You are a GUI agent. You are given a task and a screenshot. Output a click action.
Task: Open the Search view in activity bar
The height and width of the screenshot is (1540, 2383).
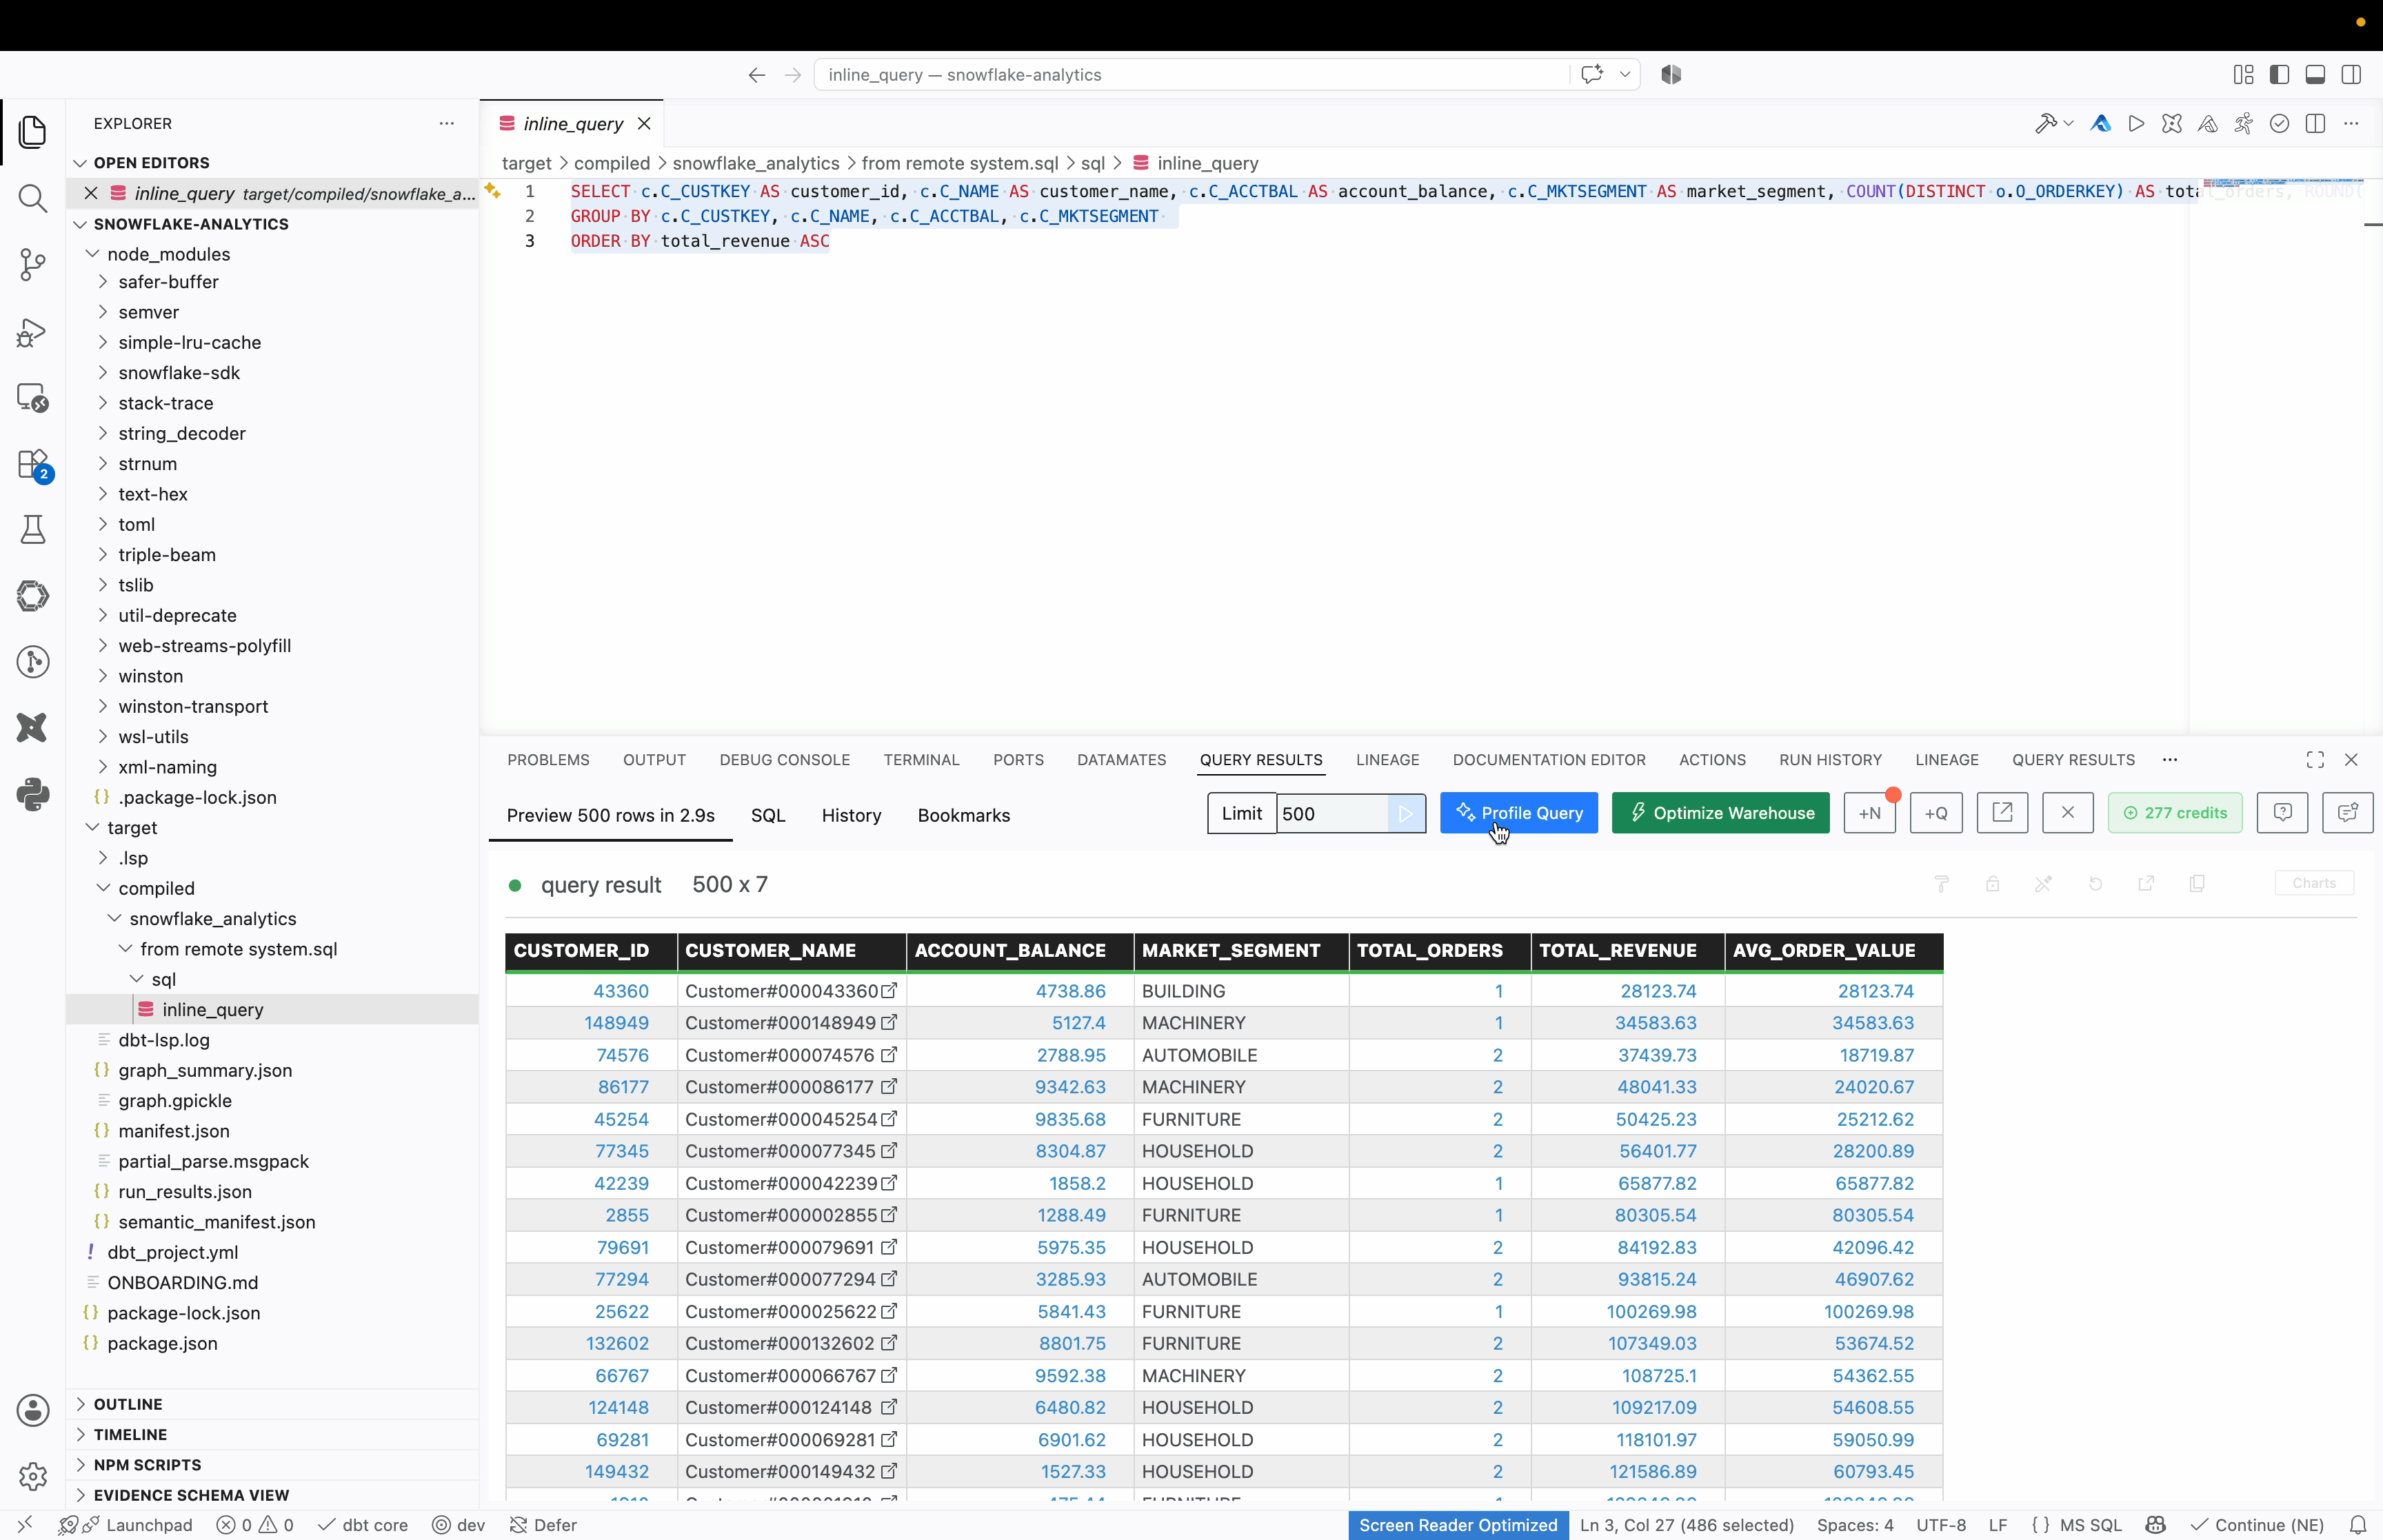click(x=32, y=198)
